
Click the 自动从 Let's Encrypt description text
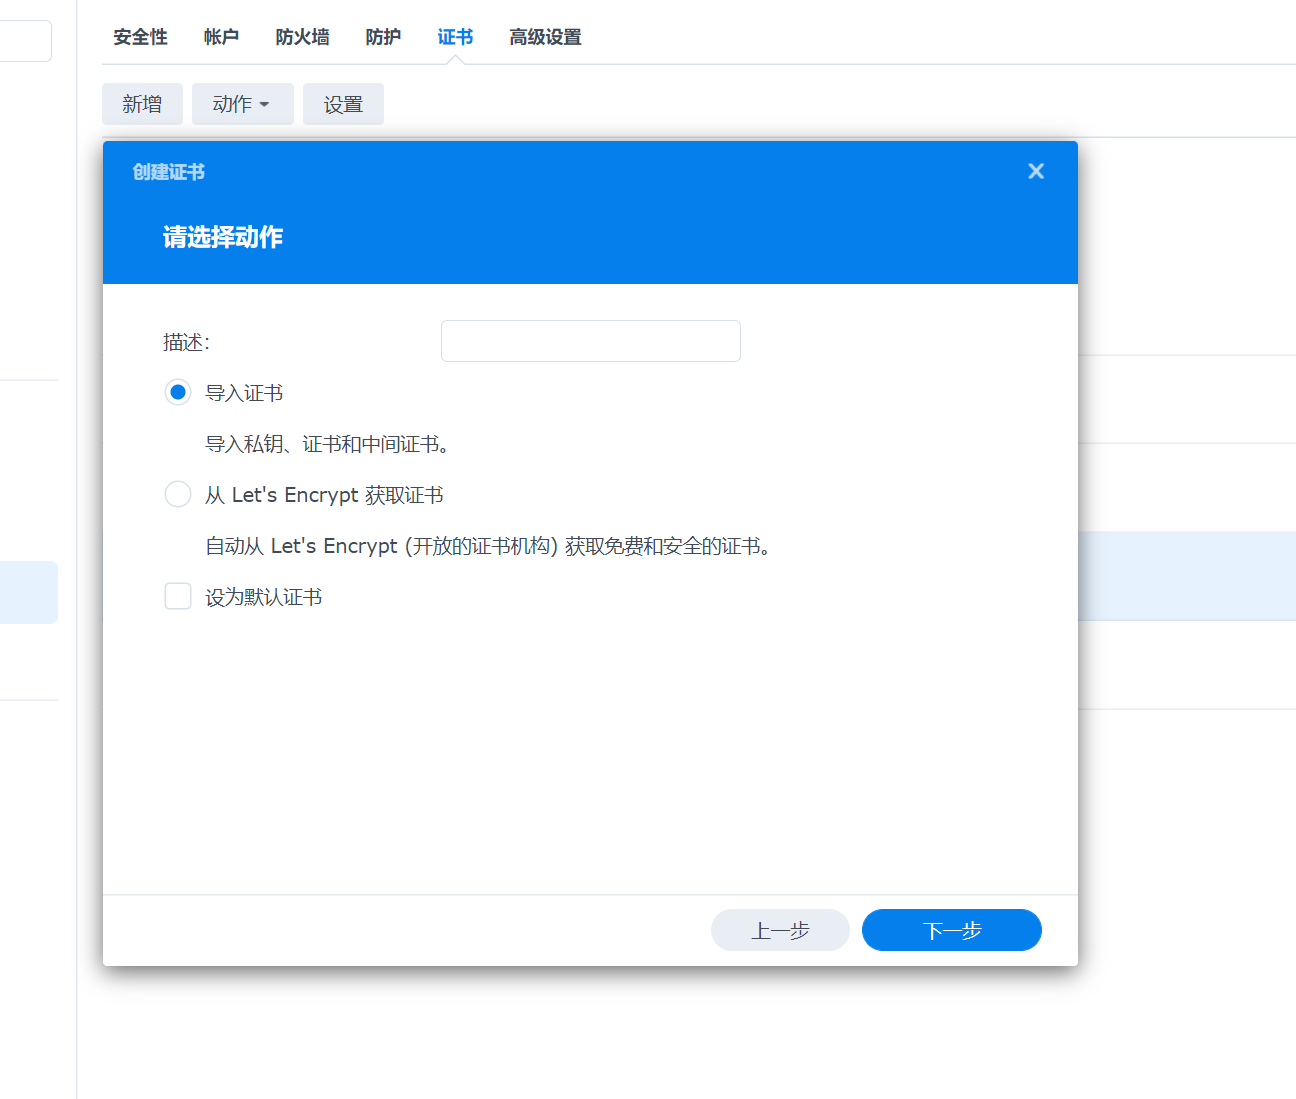(x=488, y=546)
